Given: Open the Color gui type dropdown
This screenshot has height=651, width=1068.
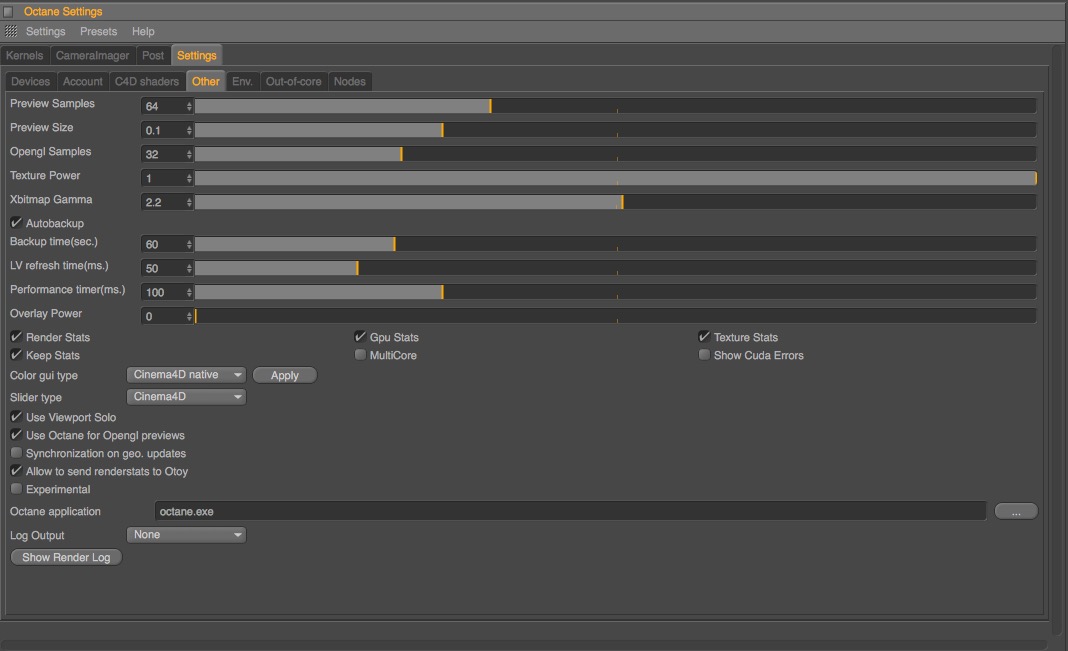Looking at the screenshot, I should (x=186, y=375).
